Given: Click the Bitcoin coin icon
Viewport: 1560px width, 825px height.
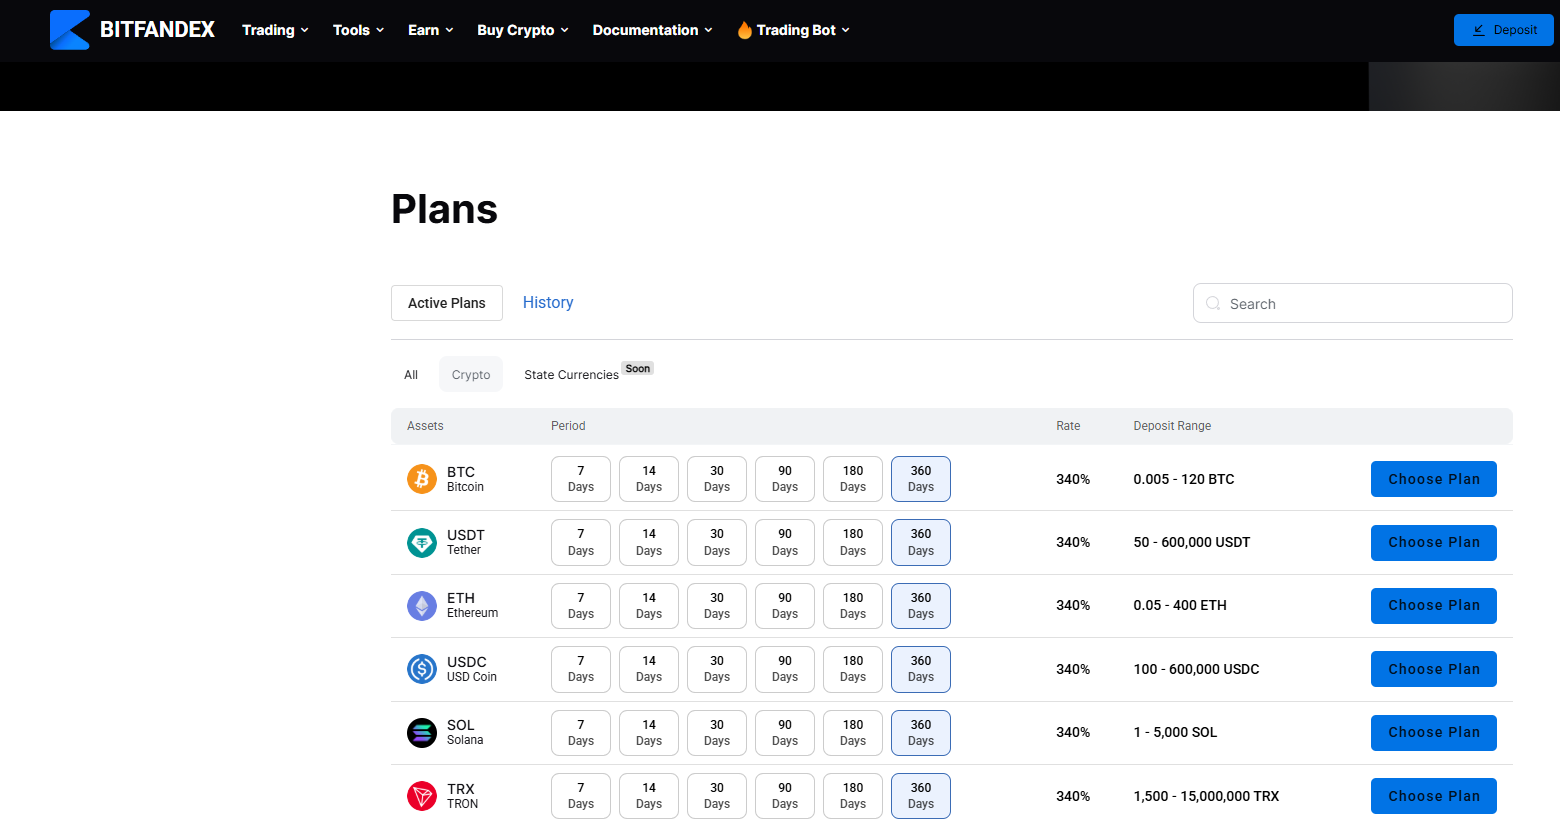Looking at the screenshot, I should point(422,479).
